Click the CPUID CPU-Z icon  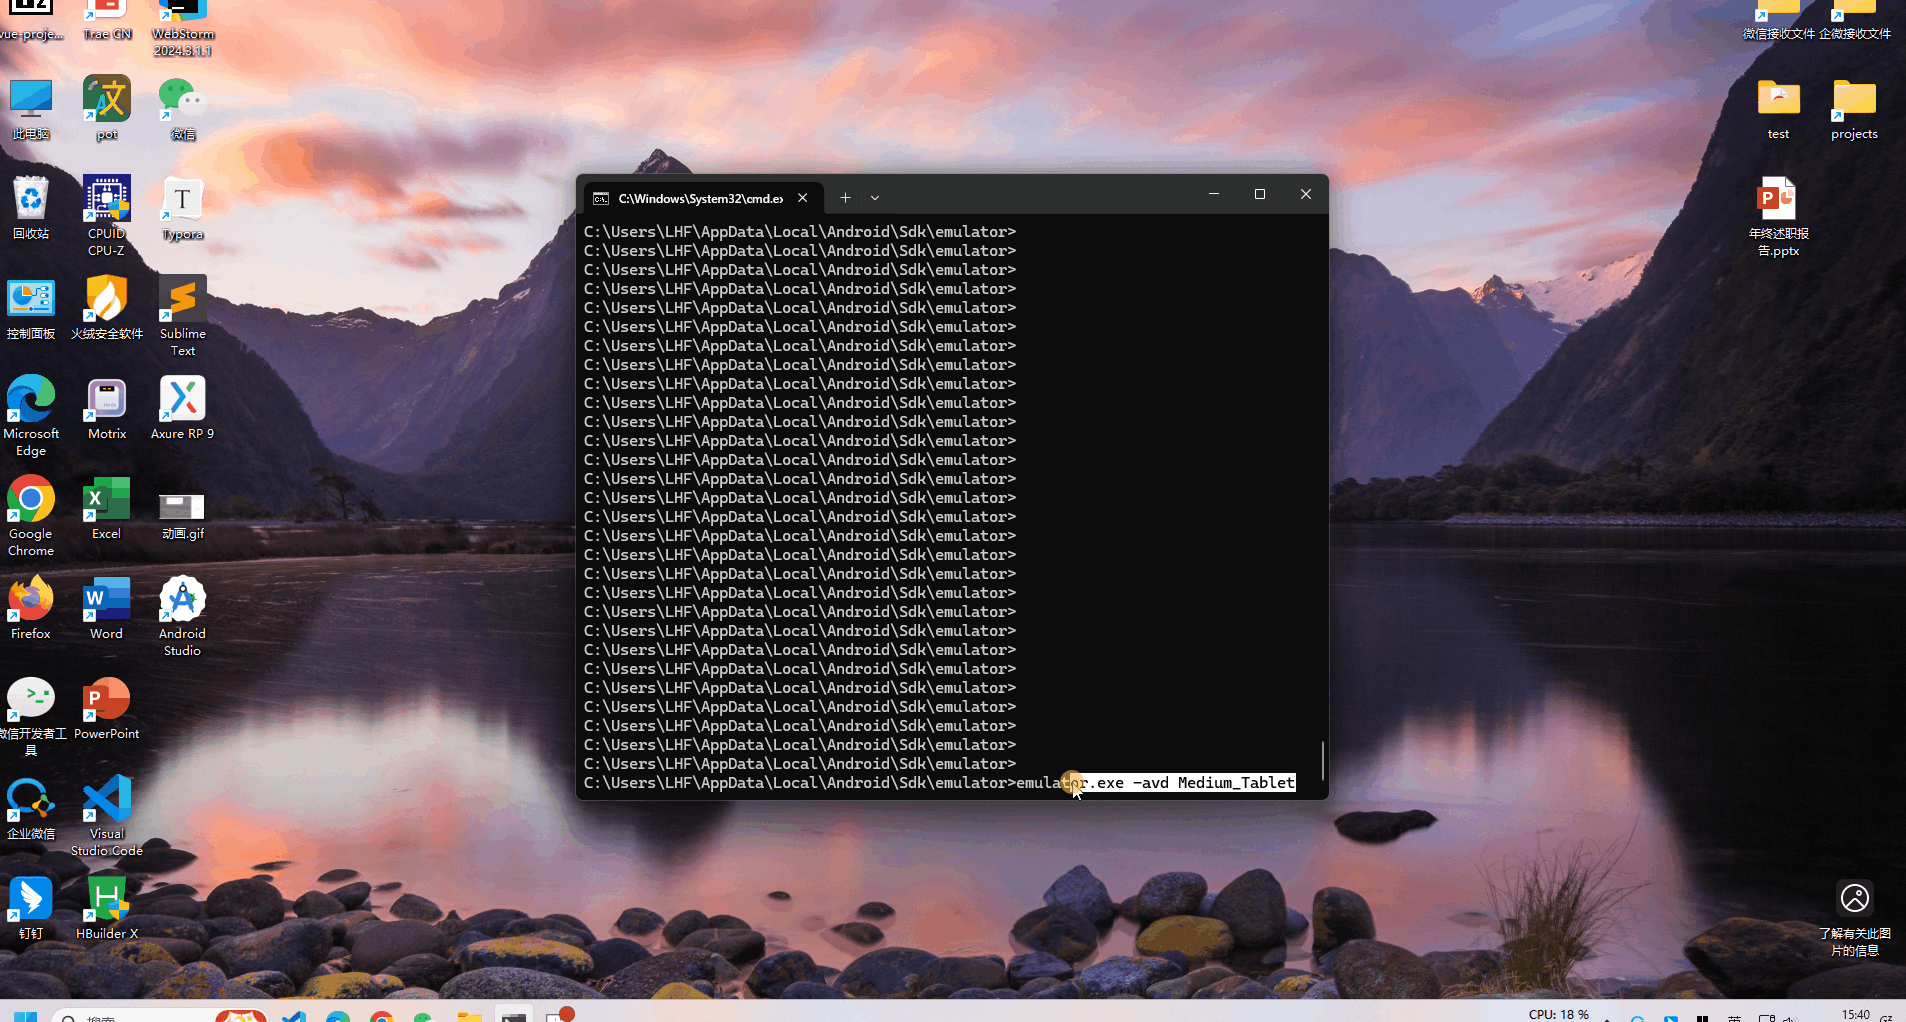click(107, 201)
